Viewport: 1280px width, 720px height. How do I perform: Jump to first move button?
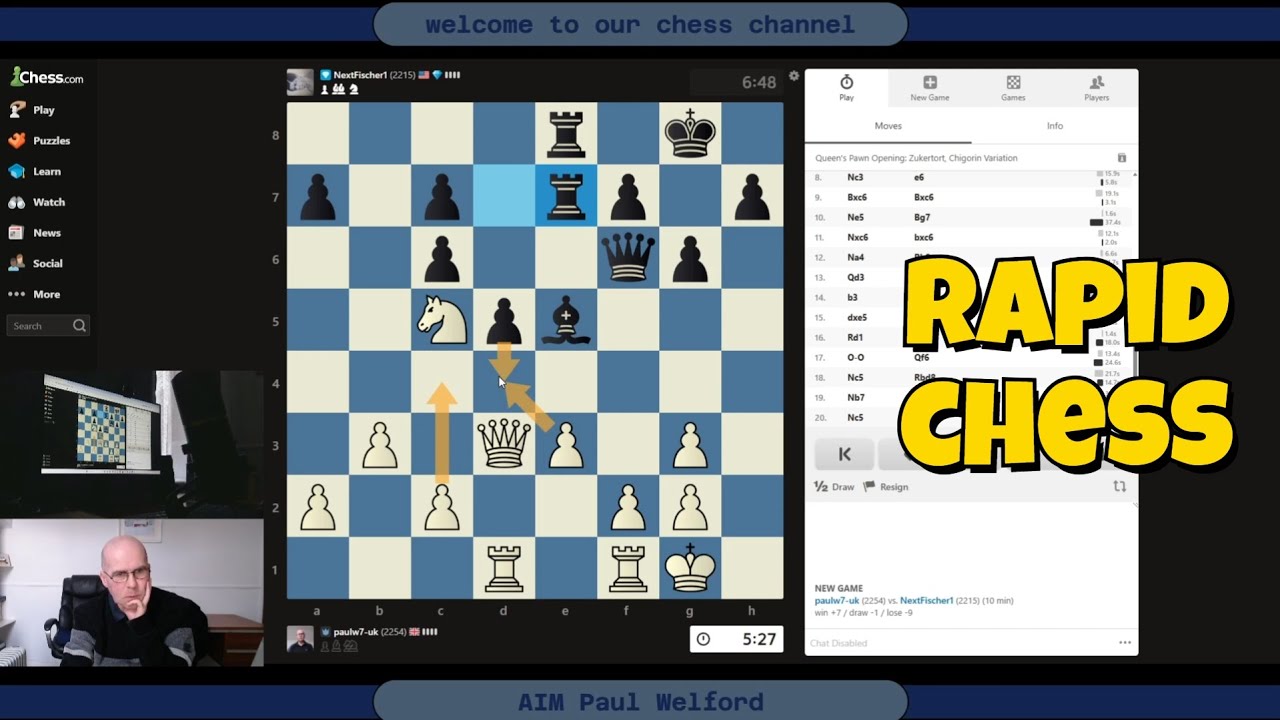pos(844,454)
